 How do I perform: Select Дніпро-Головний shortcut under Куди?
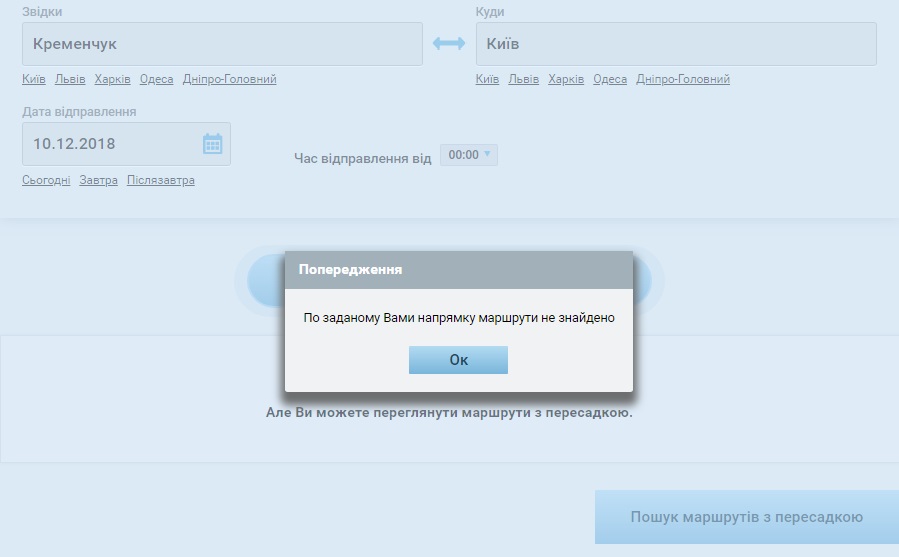click(683, 80)
